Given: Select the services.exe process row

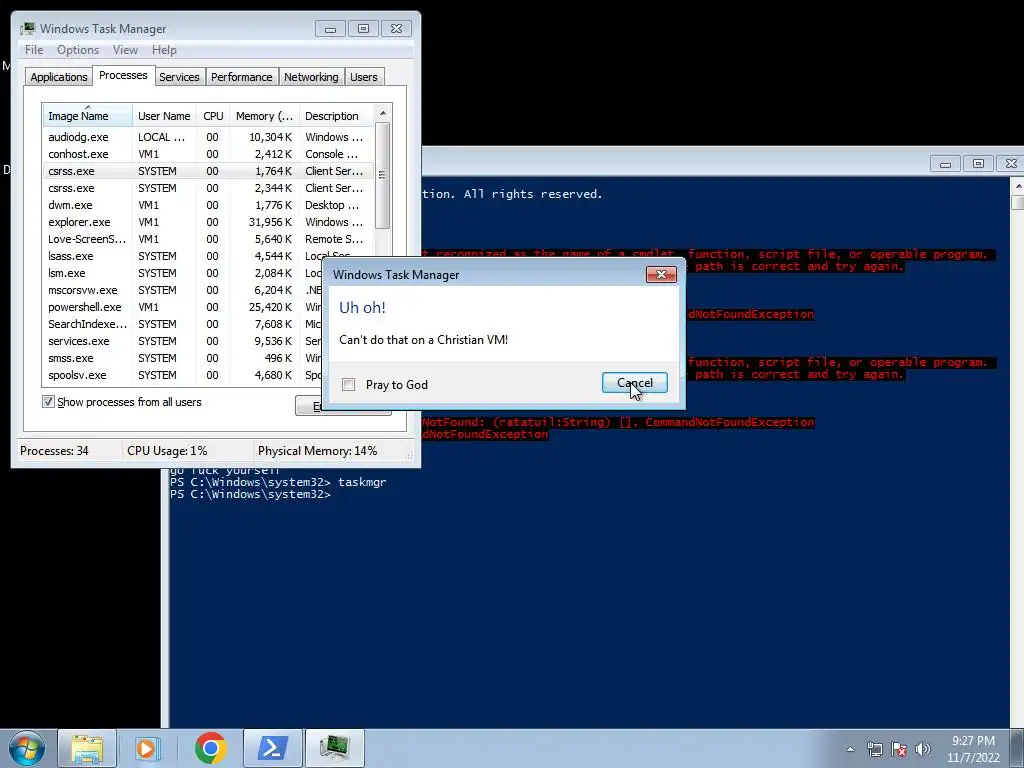Looking at the screenshot, I should tap(183, 341).
